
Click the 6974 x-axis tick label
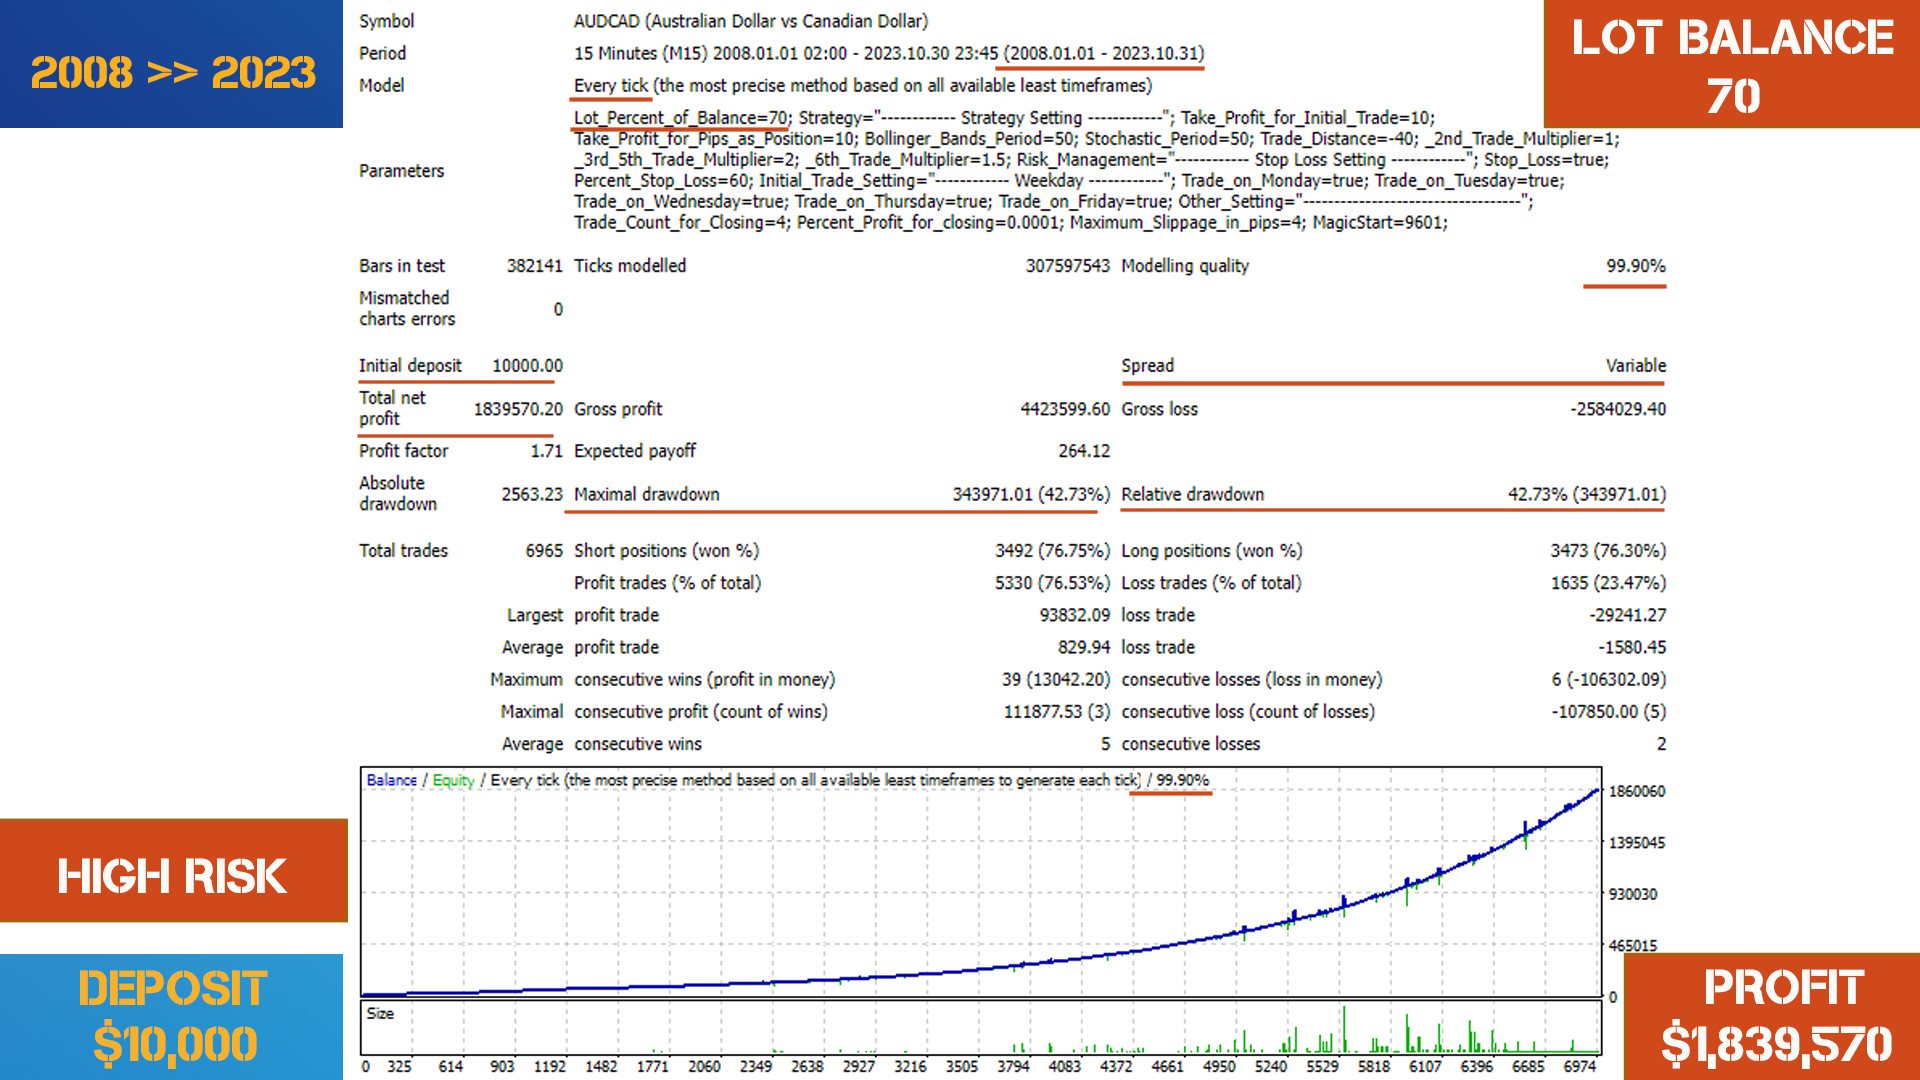[1580, 1067]
